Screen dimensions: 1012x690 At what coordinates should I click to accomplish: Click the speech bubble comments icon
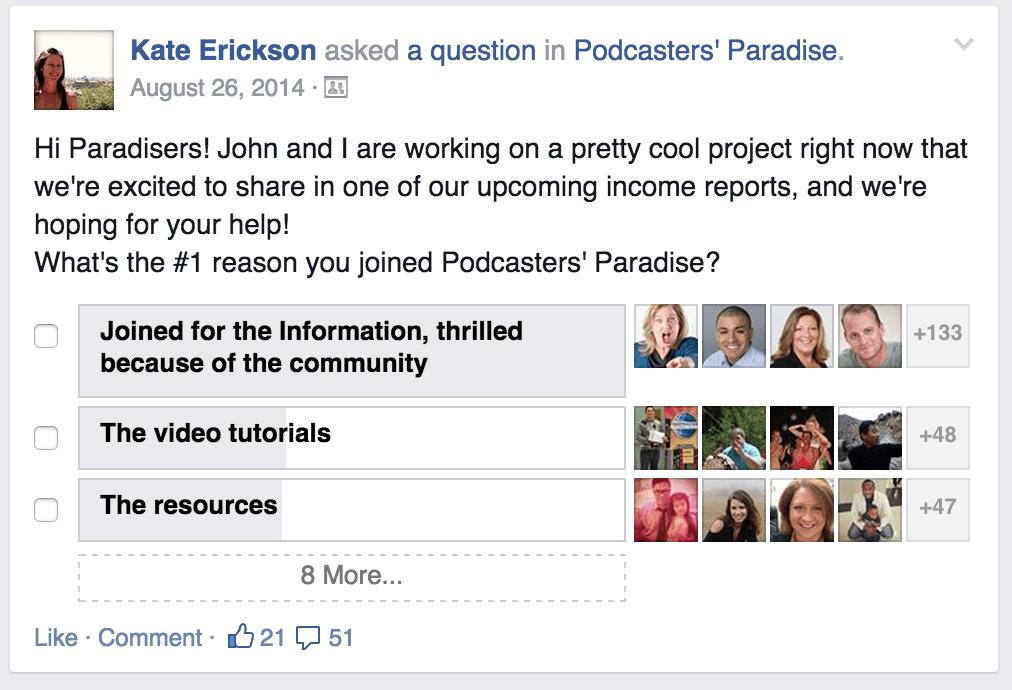click(x=308, y=638)
